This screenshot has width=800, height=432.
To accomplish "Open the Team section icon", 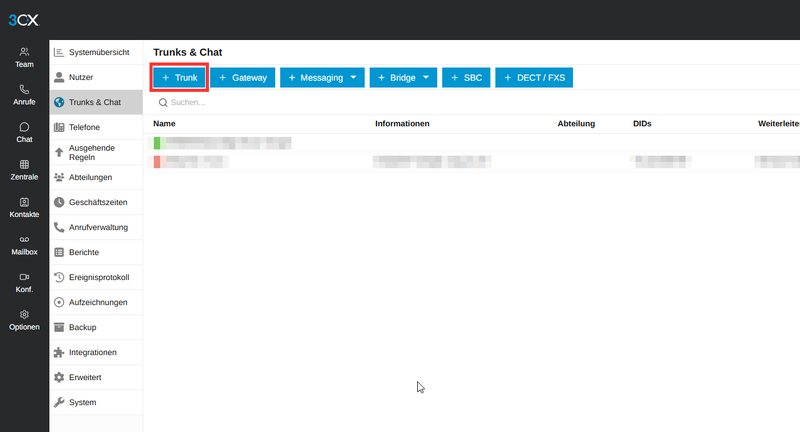I will click(x=24, y=52).
